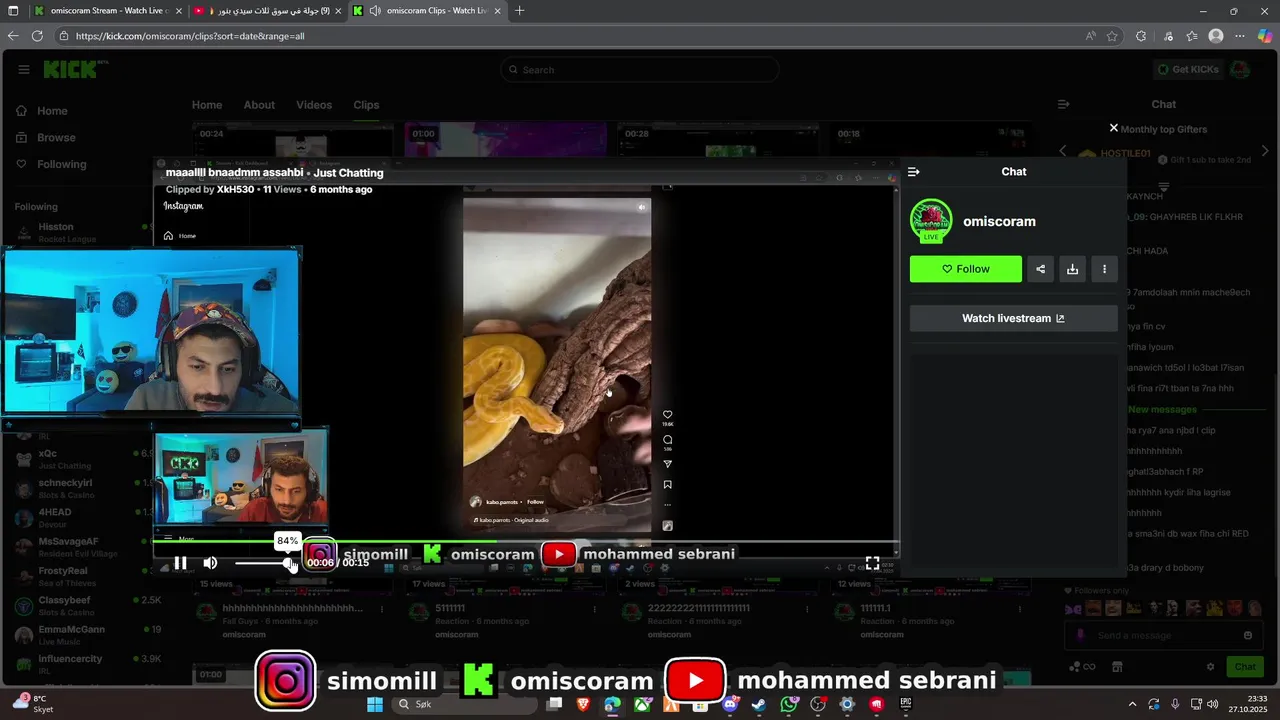Click the Chat button in background chat

point(1244,667)
